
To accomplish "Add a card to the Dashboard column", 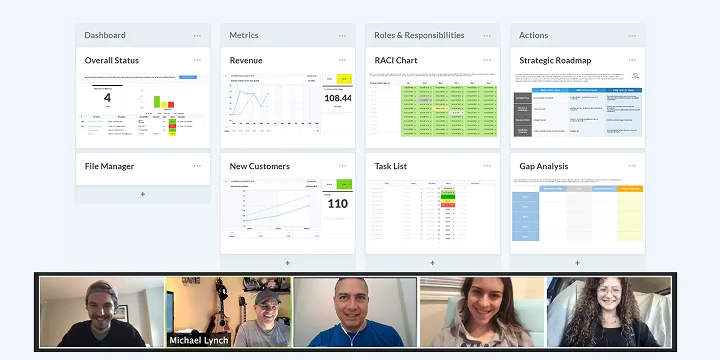I will click(143, 194).
